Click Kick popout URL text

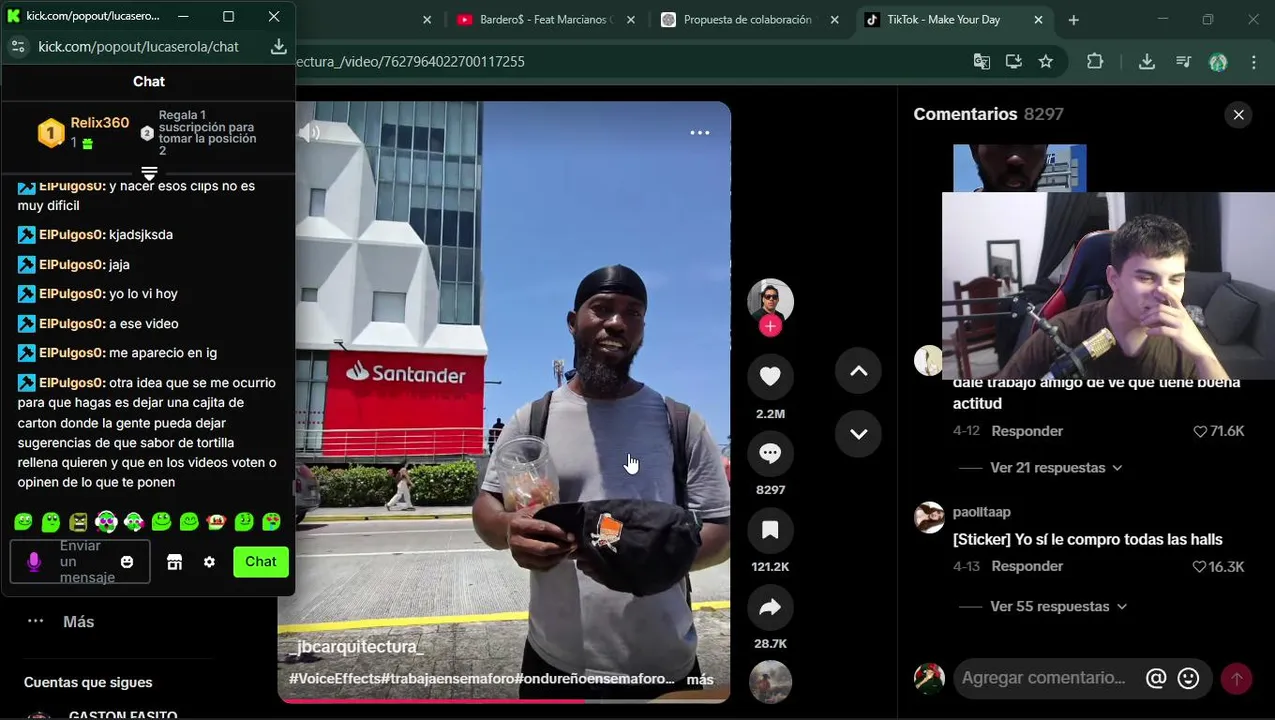(x=138, y=47)
